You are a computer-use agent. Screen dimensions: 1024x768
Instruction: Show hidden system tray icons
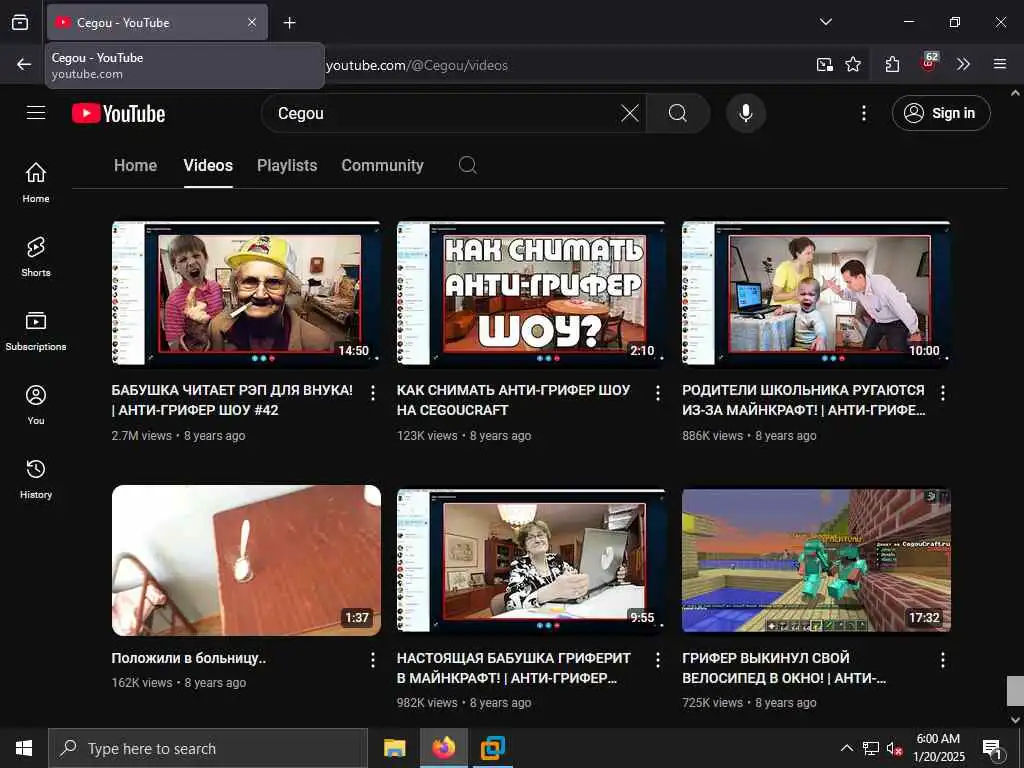[x=846, y=748]
